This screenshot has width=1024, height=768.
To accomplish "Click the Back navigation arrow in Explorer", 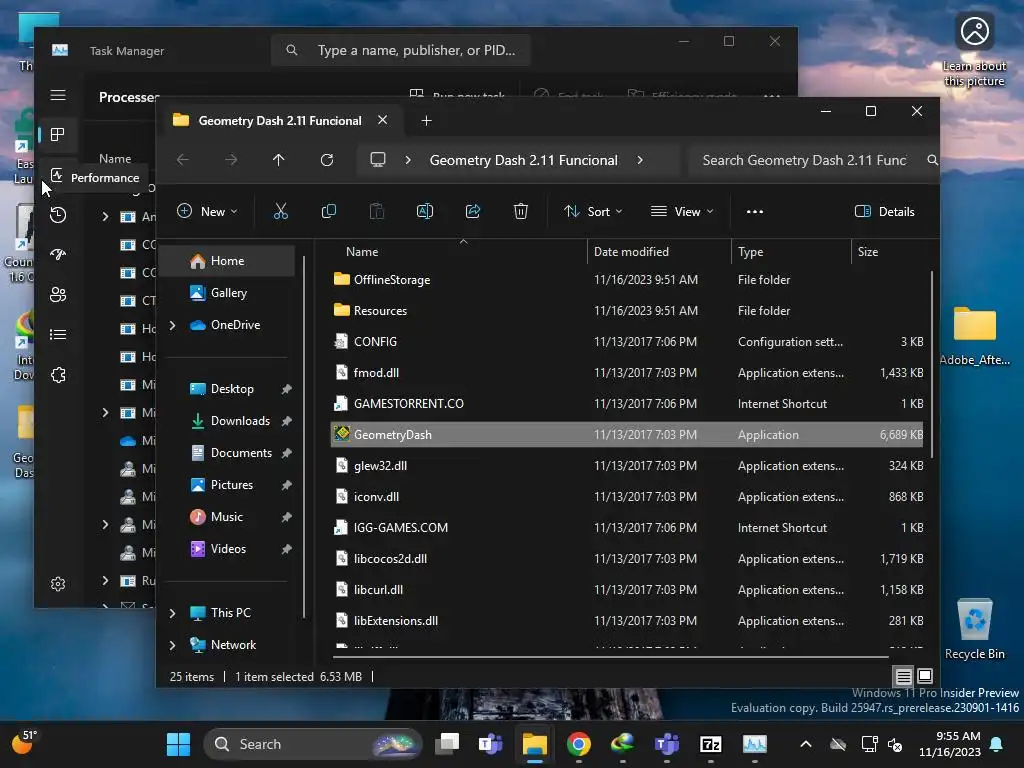I will click(183, 160).
